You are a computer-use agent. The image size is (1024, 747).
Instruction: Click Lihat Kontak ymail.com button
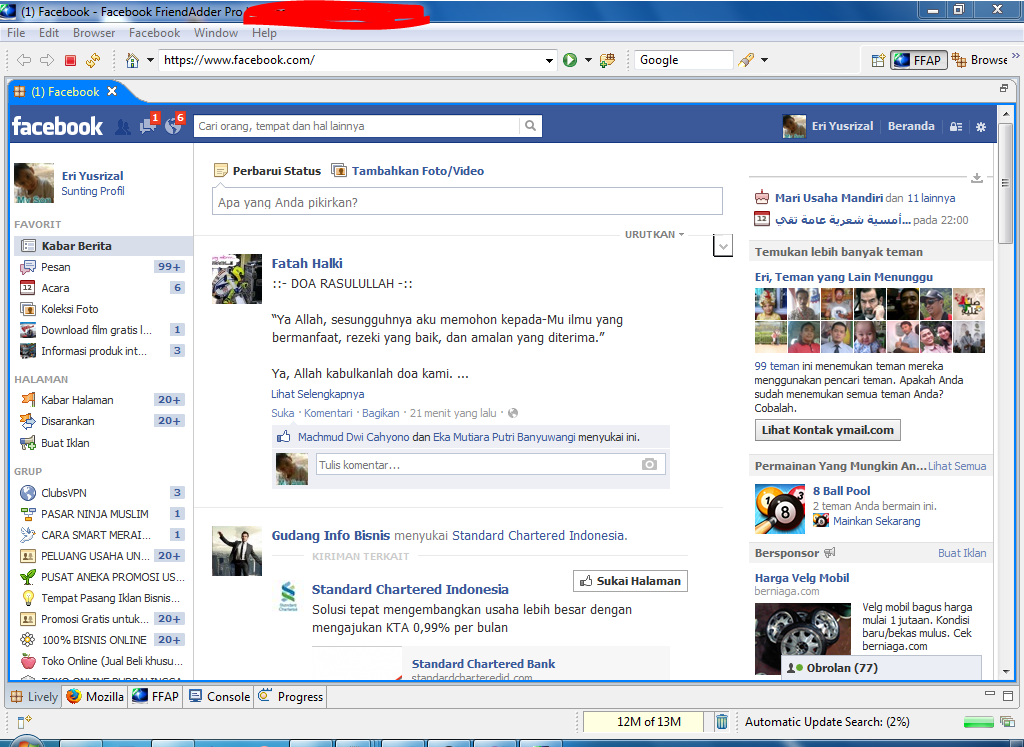827,430
